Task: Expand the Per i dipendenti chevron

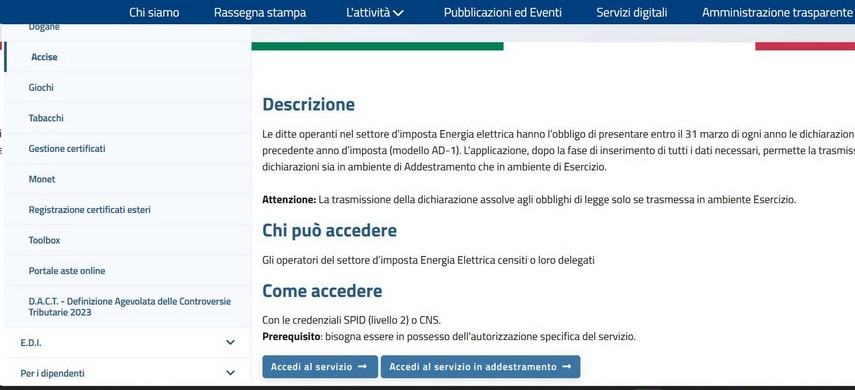Action: click(x=230, y=373)
